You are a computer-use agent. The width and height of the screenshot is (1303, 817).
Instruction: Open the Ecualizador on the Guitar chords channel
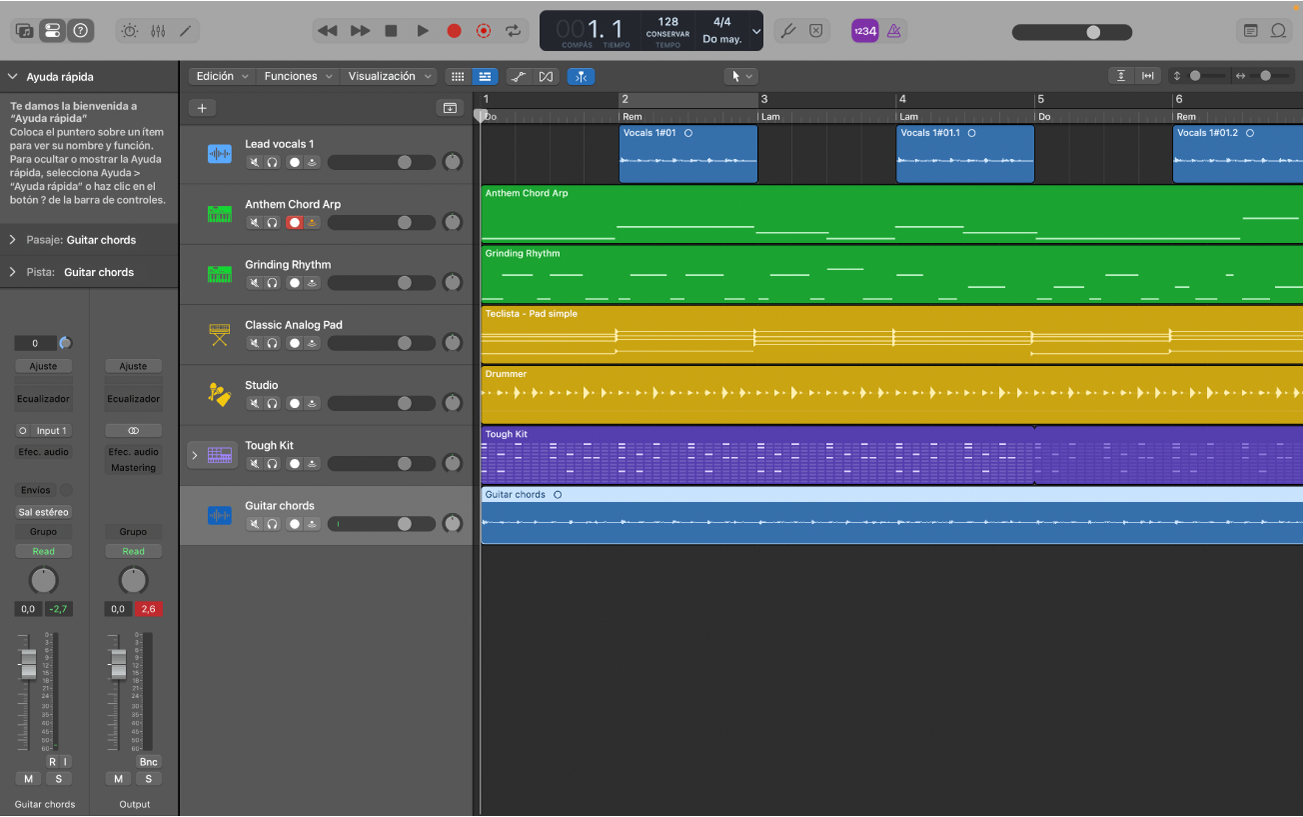click(x=43, y=398)
